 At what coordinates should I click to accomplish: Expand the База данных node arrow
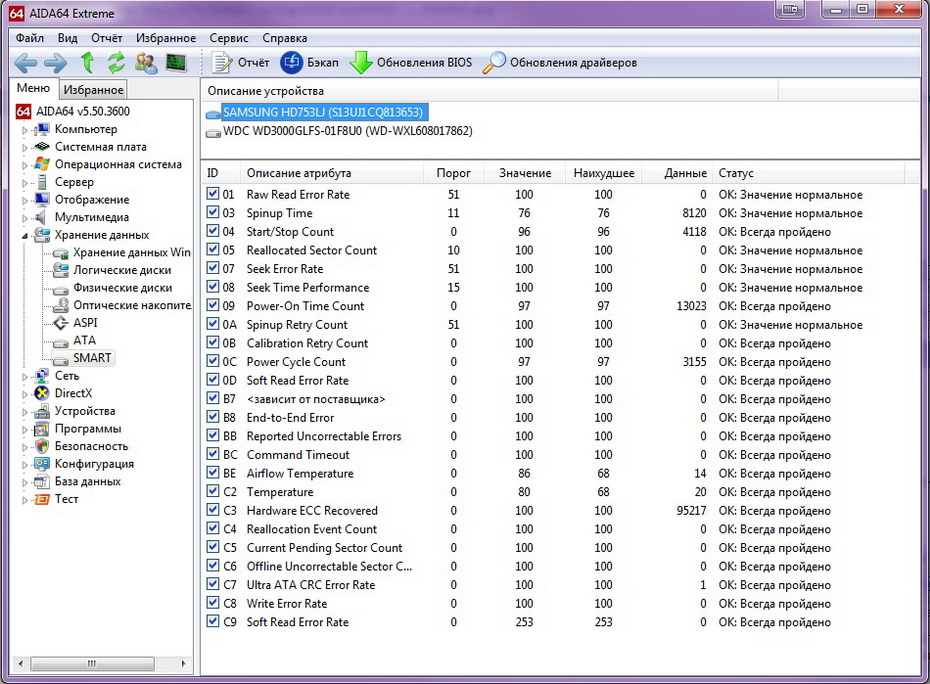pyautogui.click(x=25, y=482)
